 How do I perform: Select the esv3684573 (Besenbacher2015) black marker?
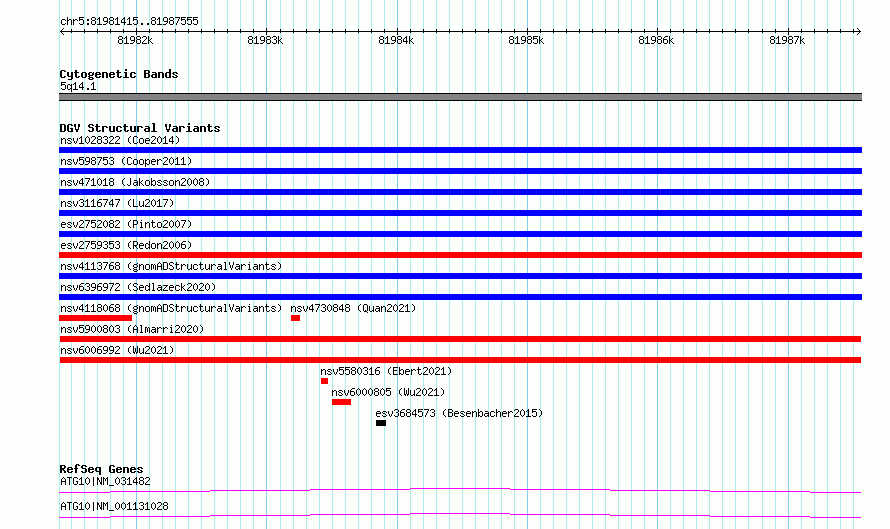[x=381, y=423]
